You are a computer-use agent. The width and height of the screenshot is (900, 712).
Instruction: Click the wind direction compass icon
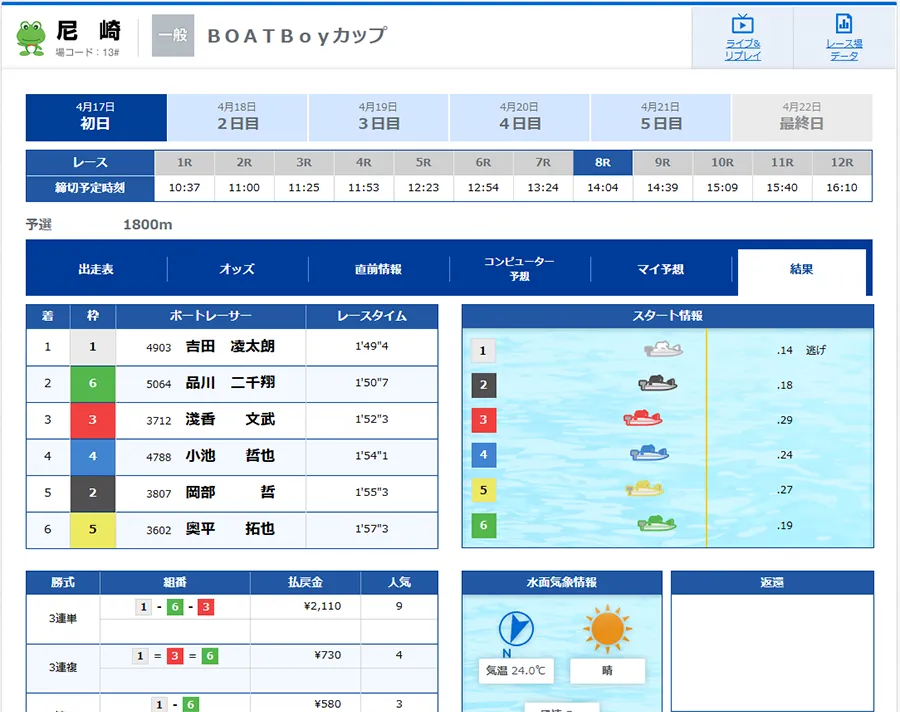click(516, 630)
